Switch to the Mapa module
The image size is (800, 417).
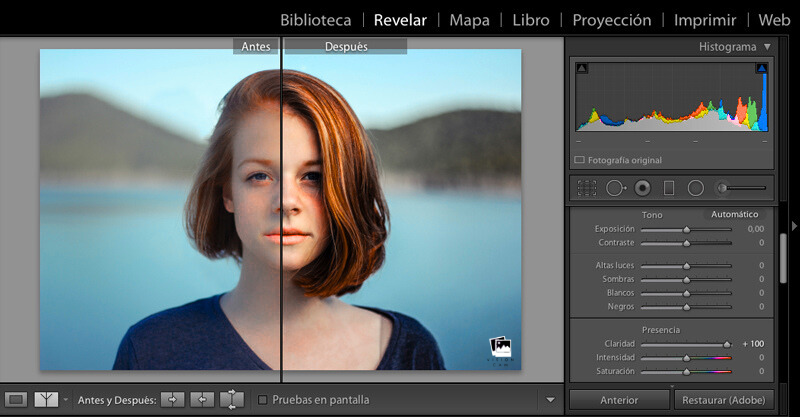[469, 20]
